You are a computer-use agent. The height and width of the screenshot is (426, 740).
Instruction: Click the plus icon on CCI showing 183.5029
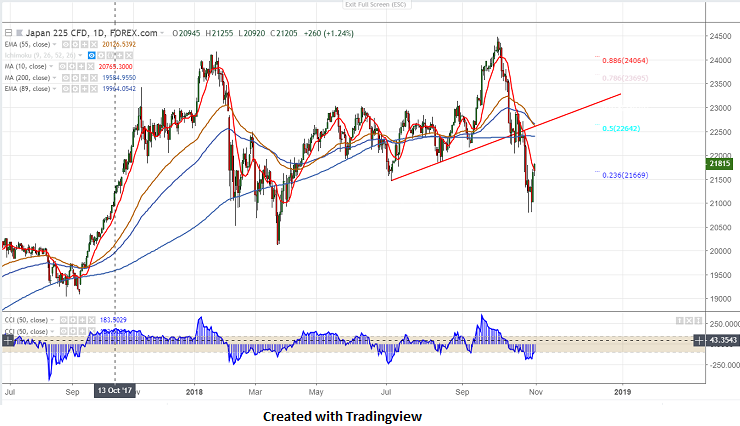[x=82, y=320]
